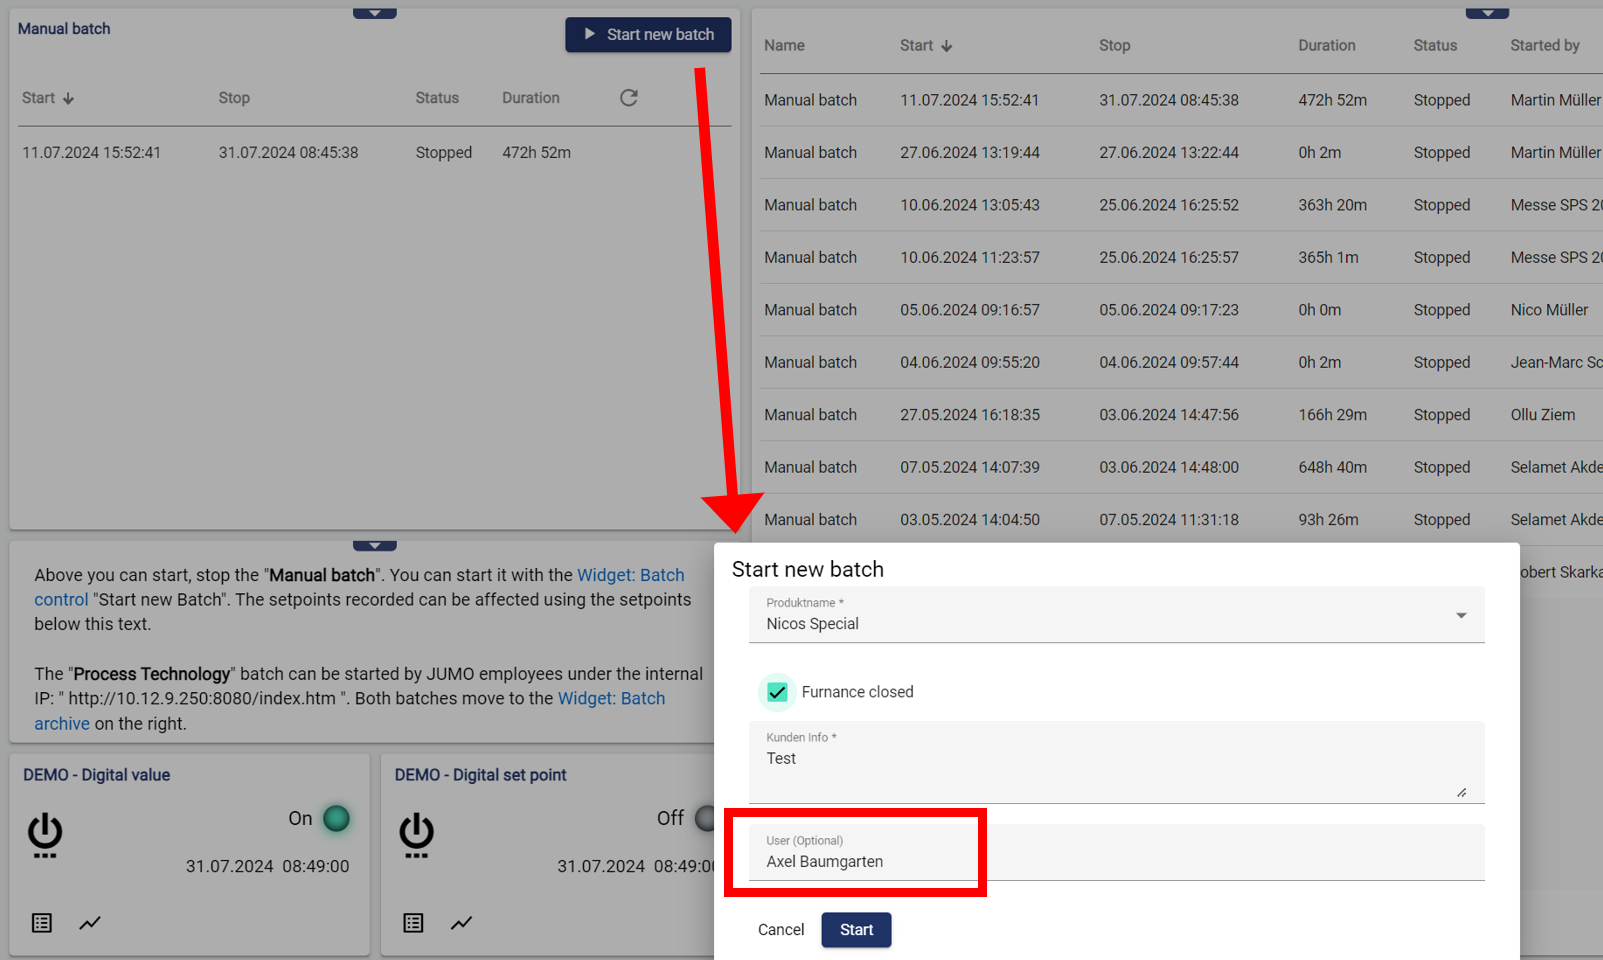The image size is (1603, 960).
Task: Toggle the Off switch in Digital set point
Action: 704,818
